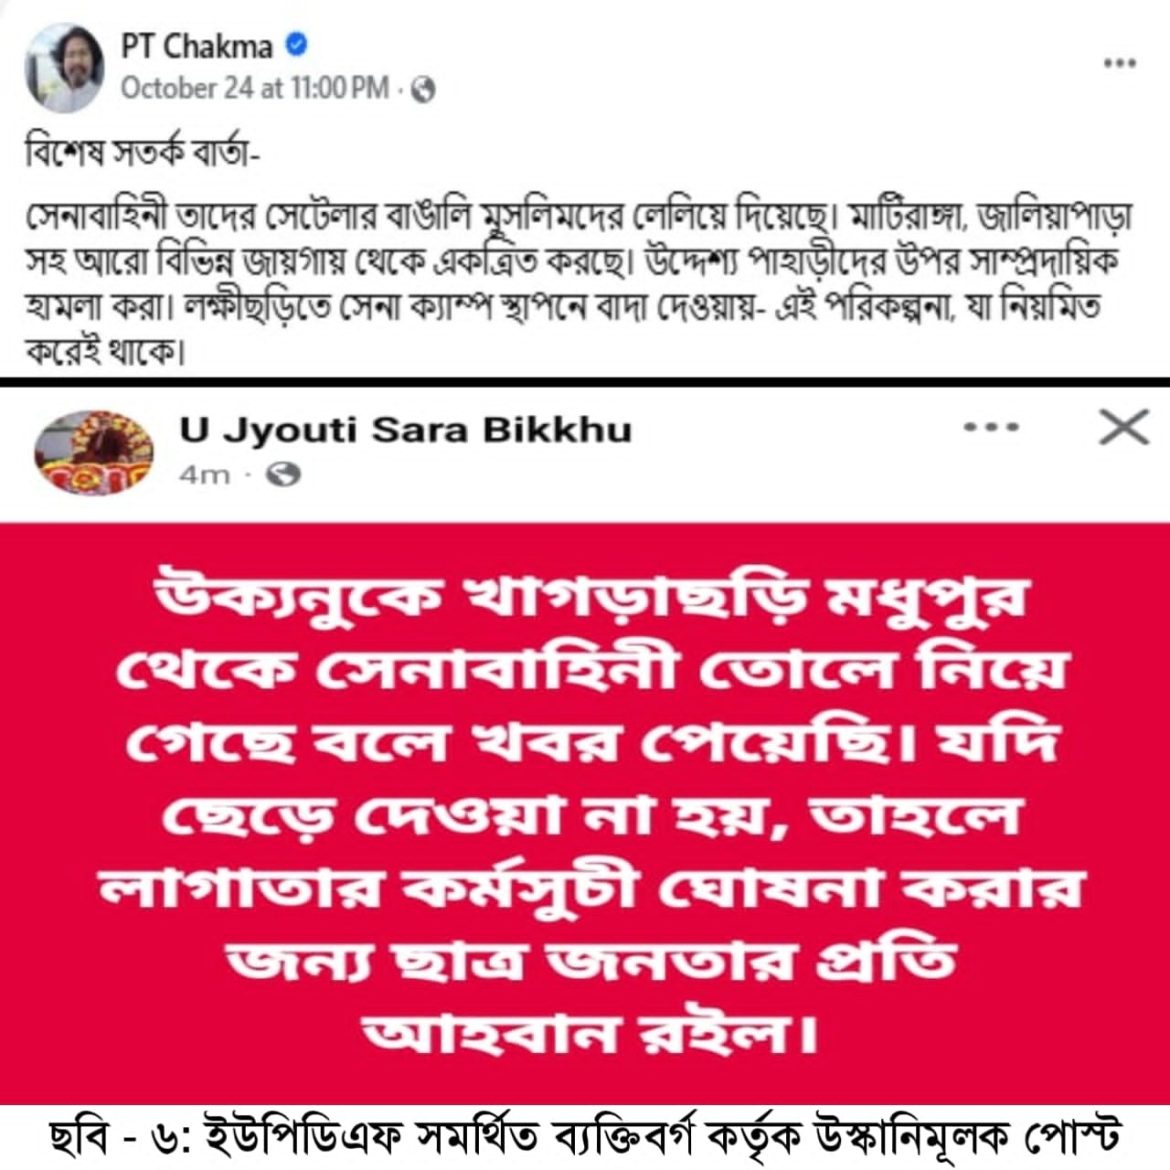The image size is (1170, 1170).
Task: Click the last line করেই থাকে। of the first post
Action: (104, 350)
